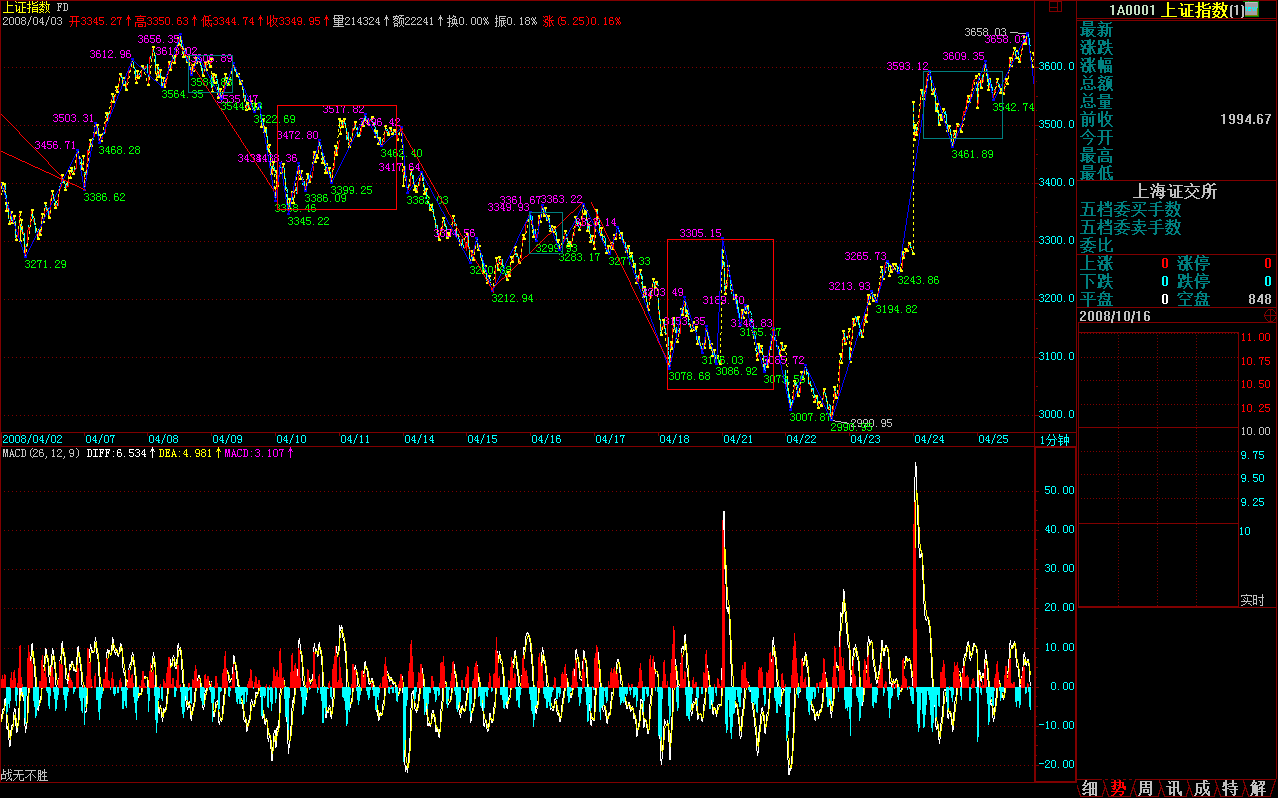Viewport: 1278px width, 798px height.
Task: Click the 1A0001 stock code header
Action: pyautogui.click(x=1135, y=10)
